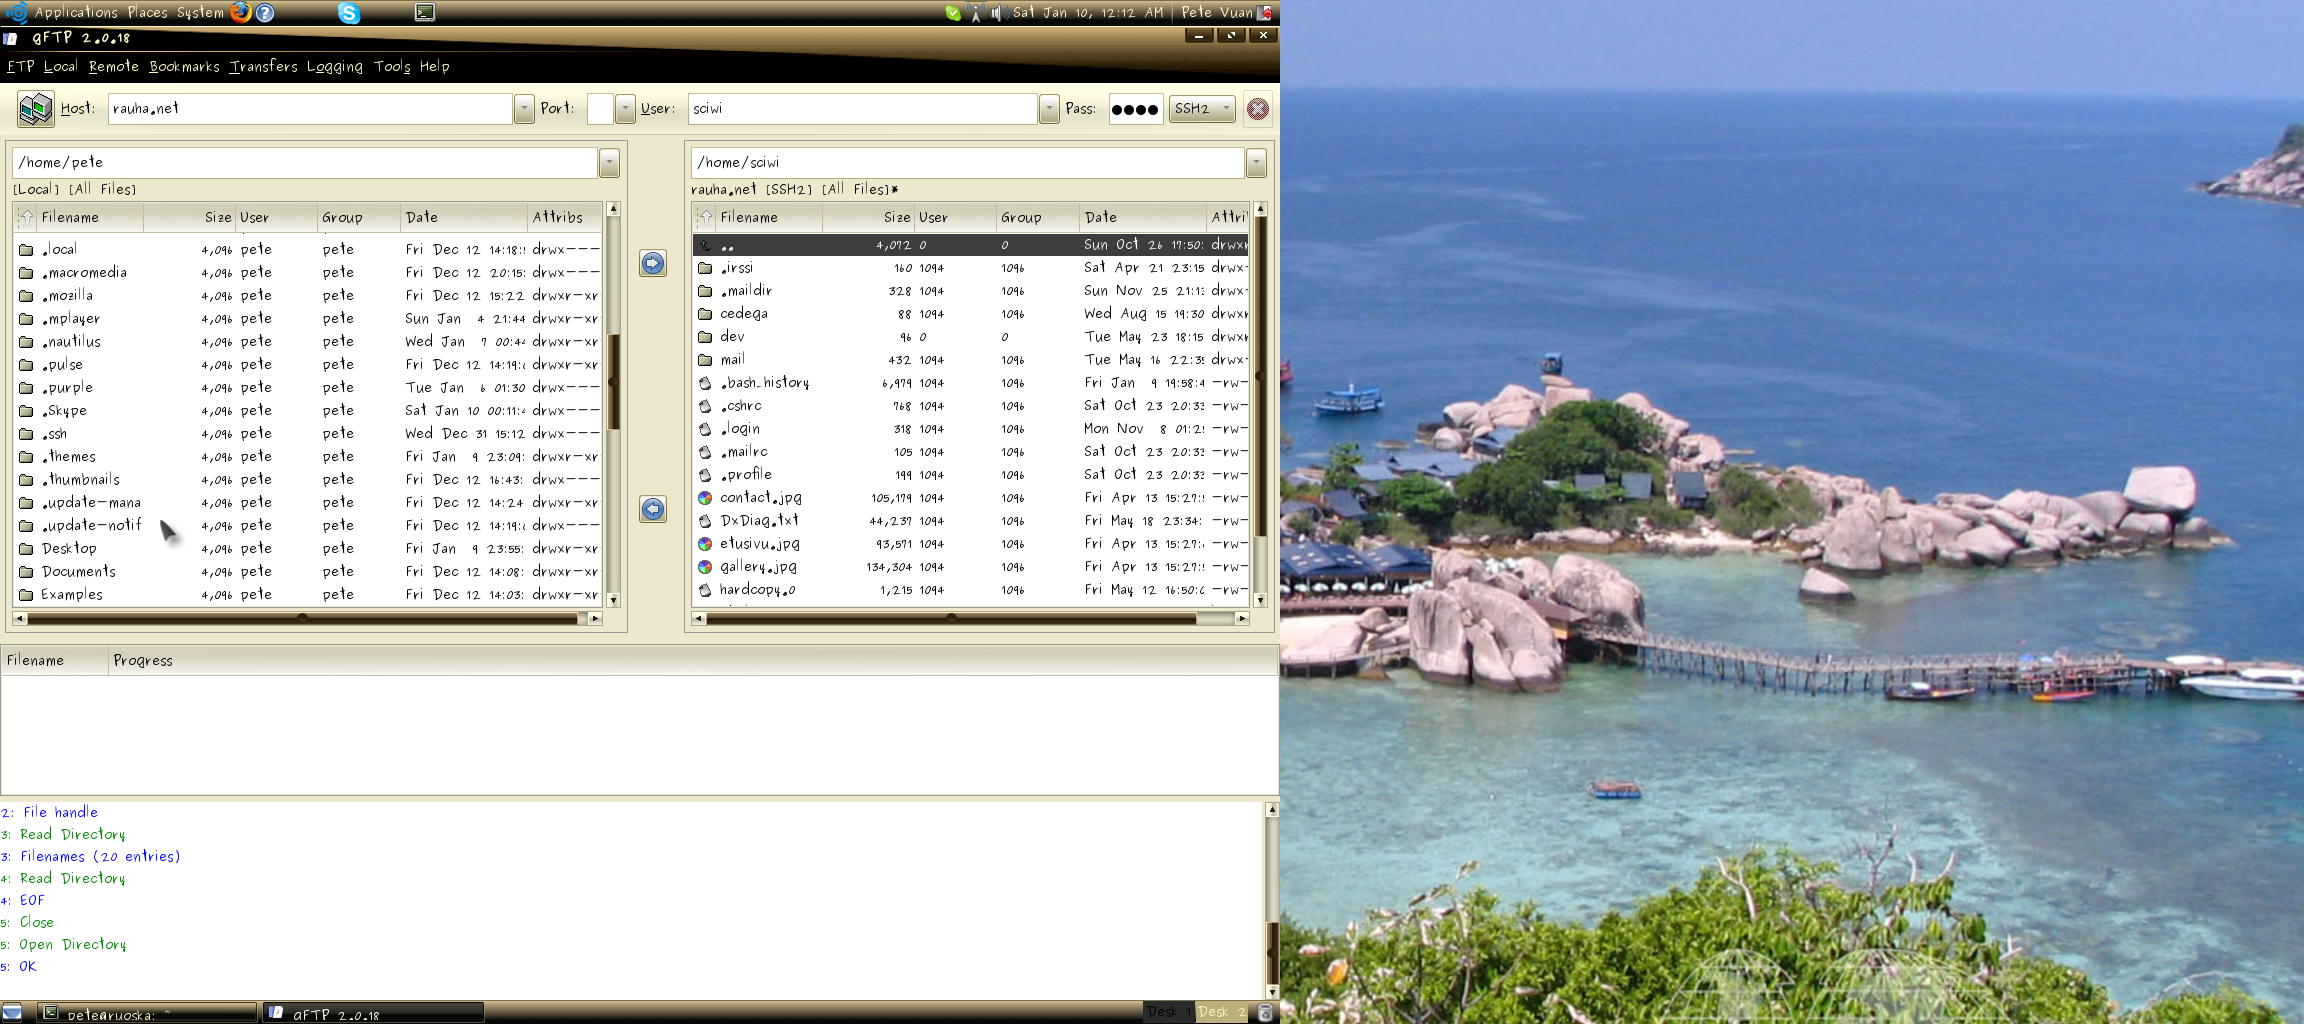Click the help icon in top panel
This screenshot has width=2304, height=1024.
point(265,13)
